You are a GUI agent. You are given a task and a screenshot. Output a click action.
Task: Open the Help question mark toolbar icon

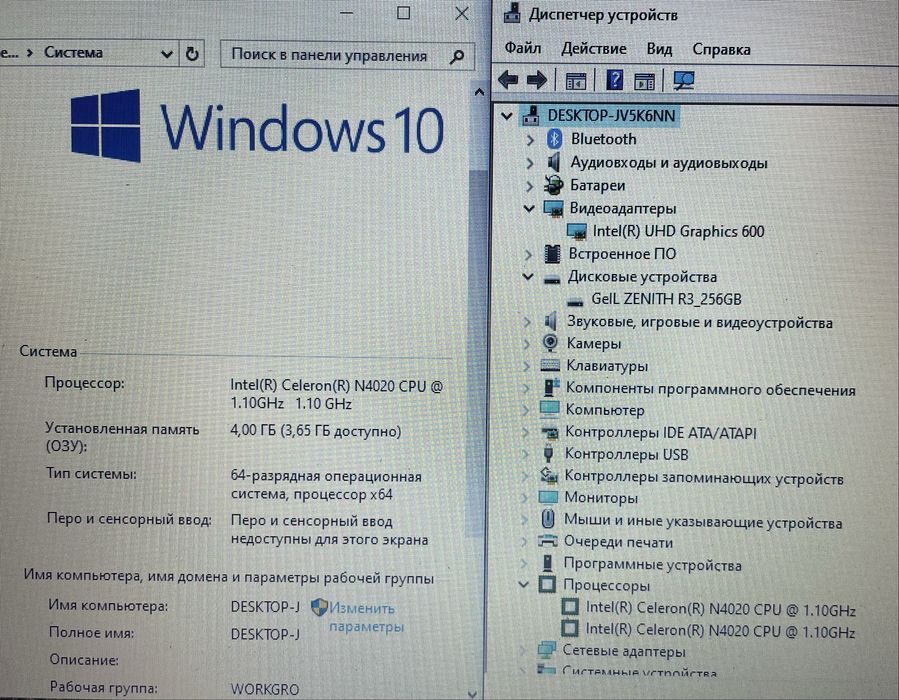[614, 80]
